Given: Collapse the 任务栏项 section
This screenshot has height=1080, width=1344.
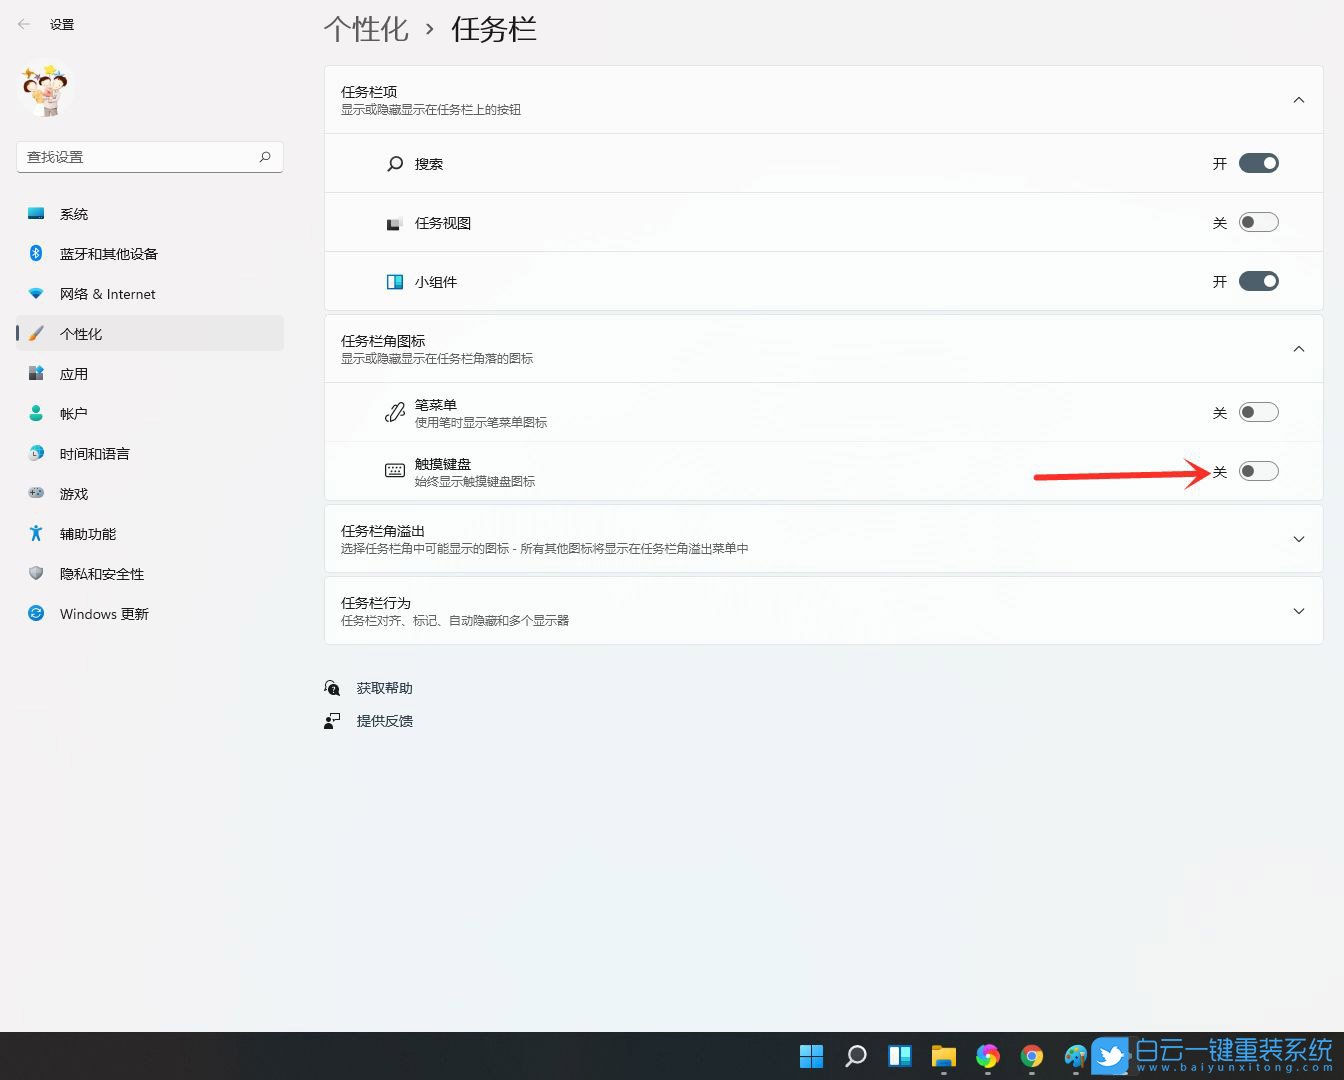Looking at the screenshot, I should [x=1298, y=99].
